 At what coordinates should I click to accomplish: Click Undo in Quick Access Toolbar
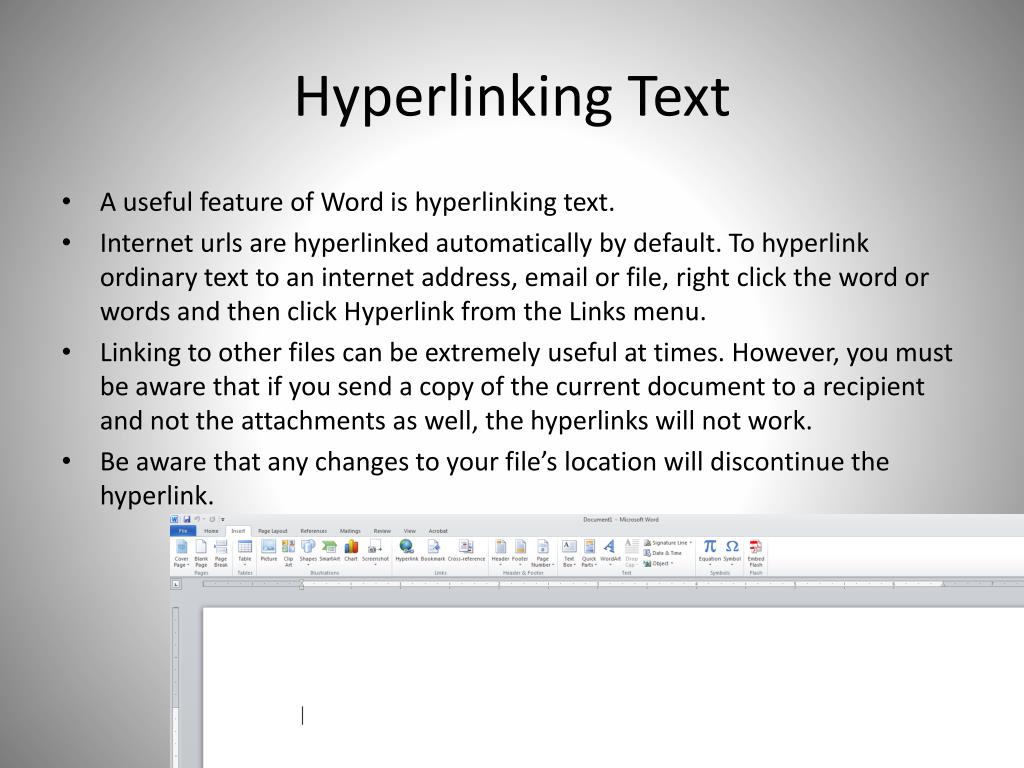tap(197, 519)
